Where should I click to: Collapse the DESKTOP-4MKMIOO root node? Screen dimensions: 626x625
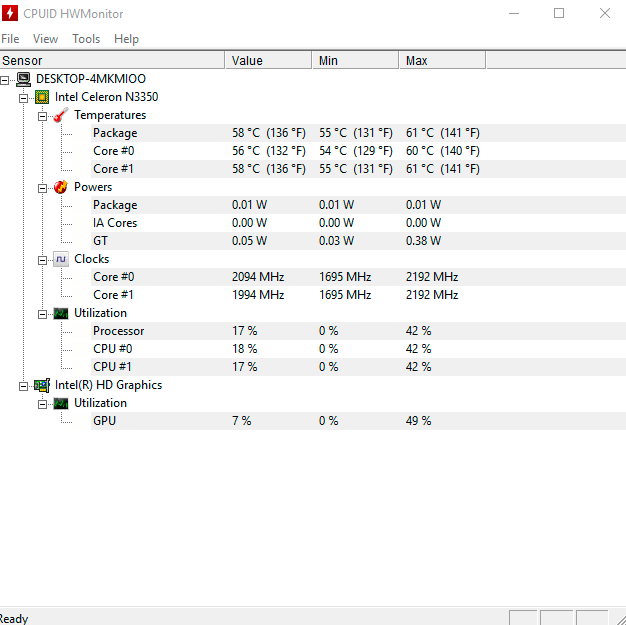point(6,79)
